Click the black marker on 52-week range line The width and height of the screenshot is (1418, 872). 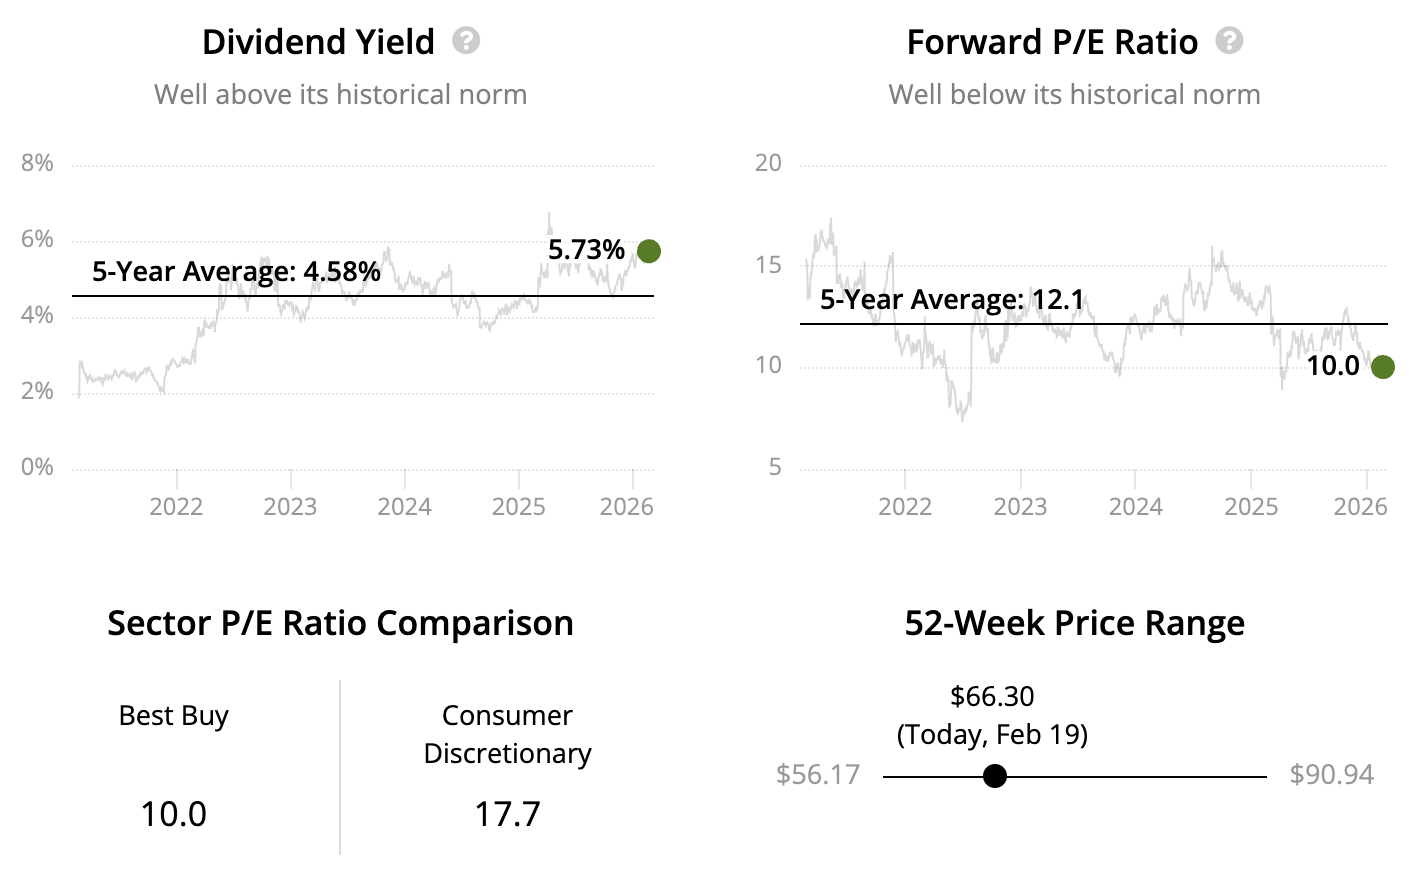(x=995, y=776)
